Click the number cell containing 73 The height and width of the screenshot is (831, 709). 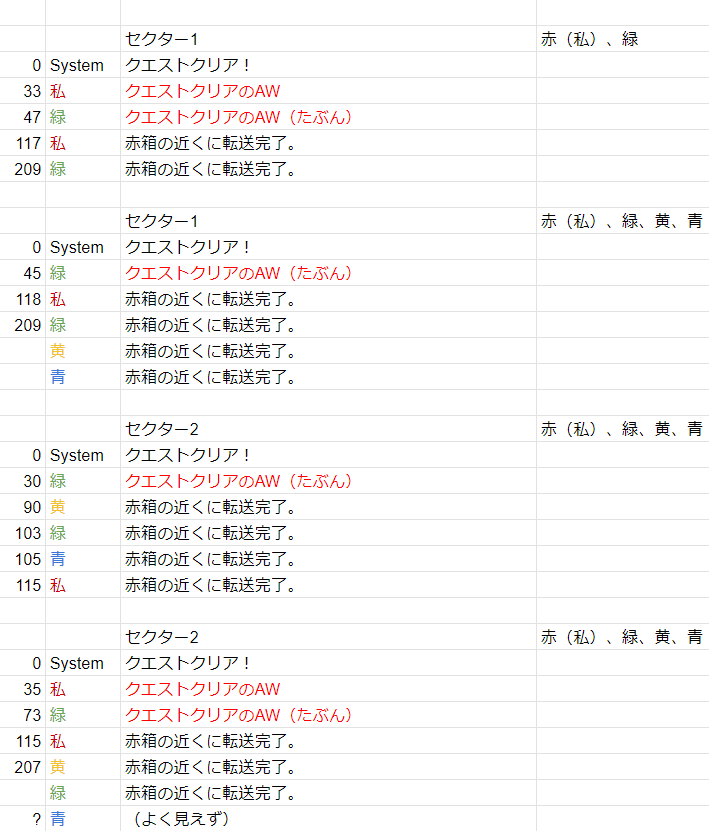[x=23, y=715]
